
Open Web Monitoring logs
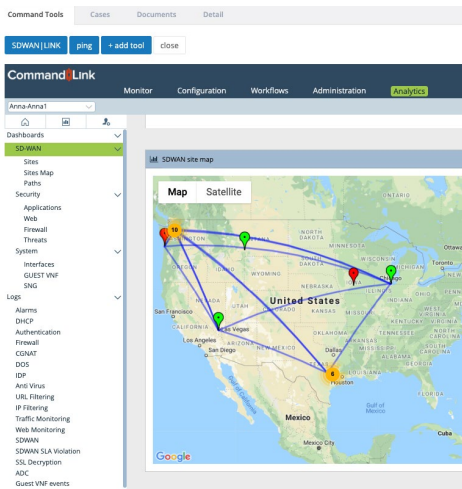[x=40, y=430]
